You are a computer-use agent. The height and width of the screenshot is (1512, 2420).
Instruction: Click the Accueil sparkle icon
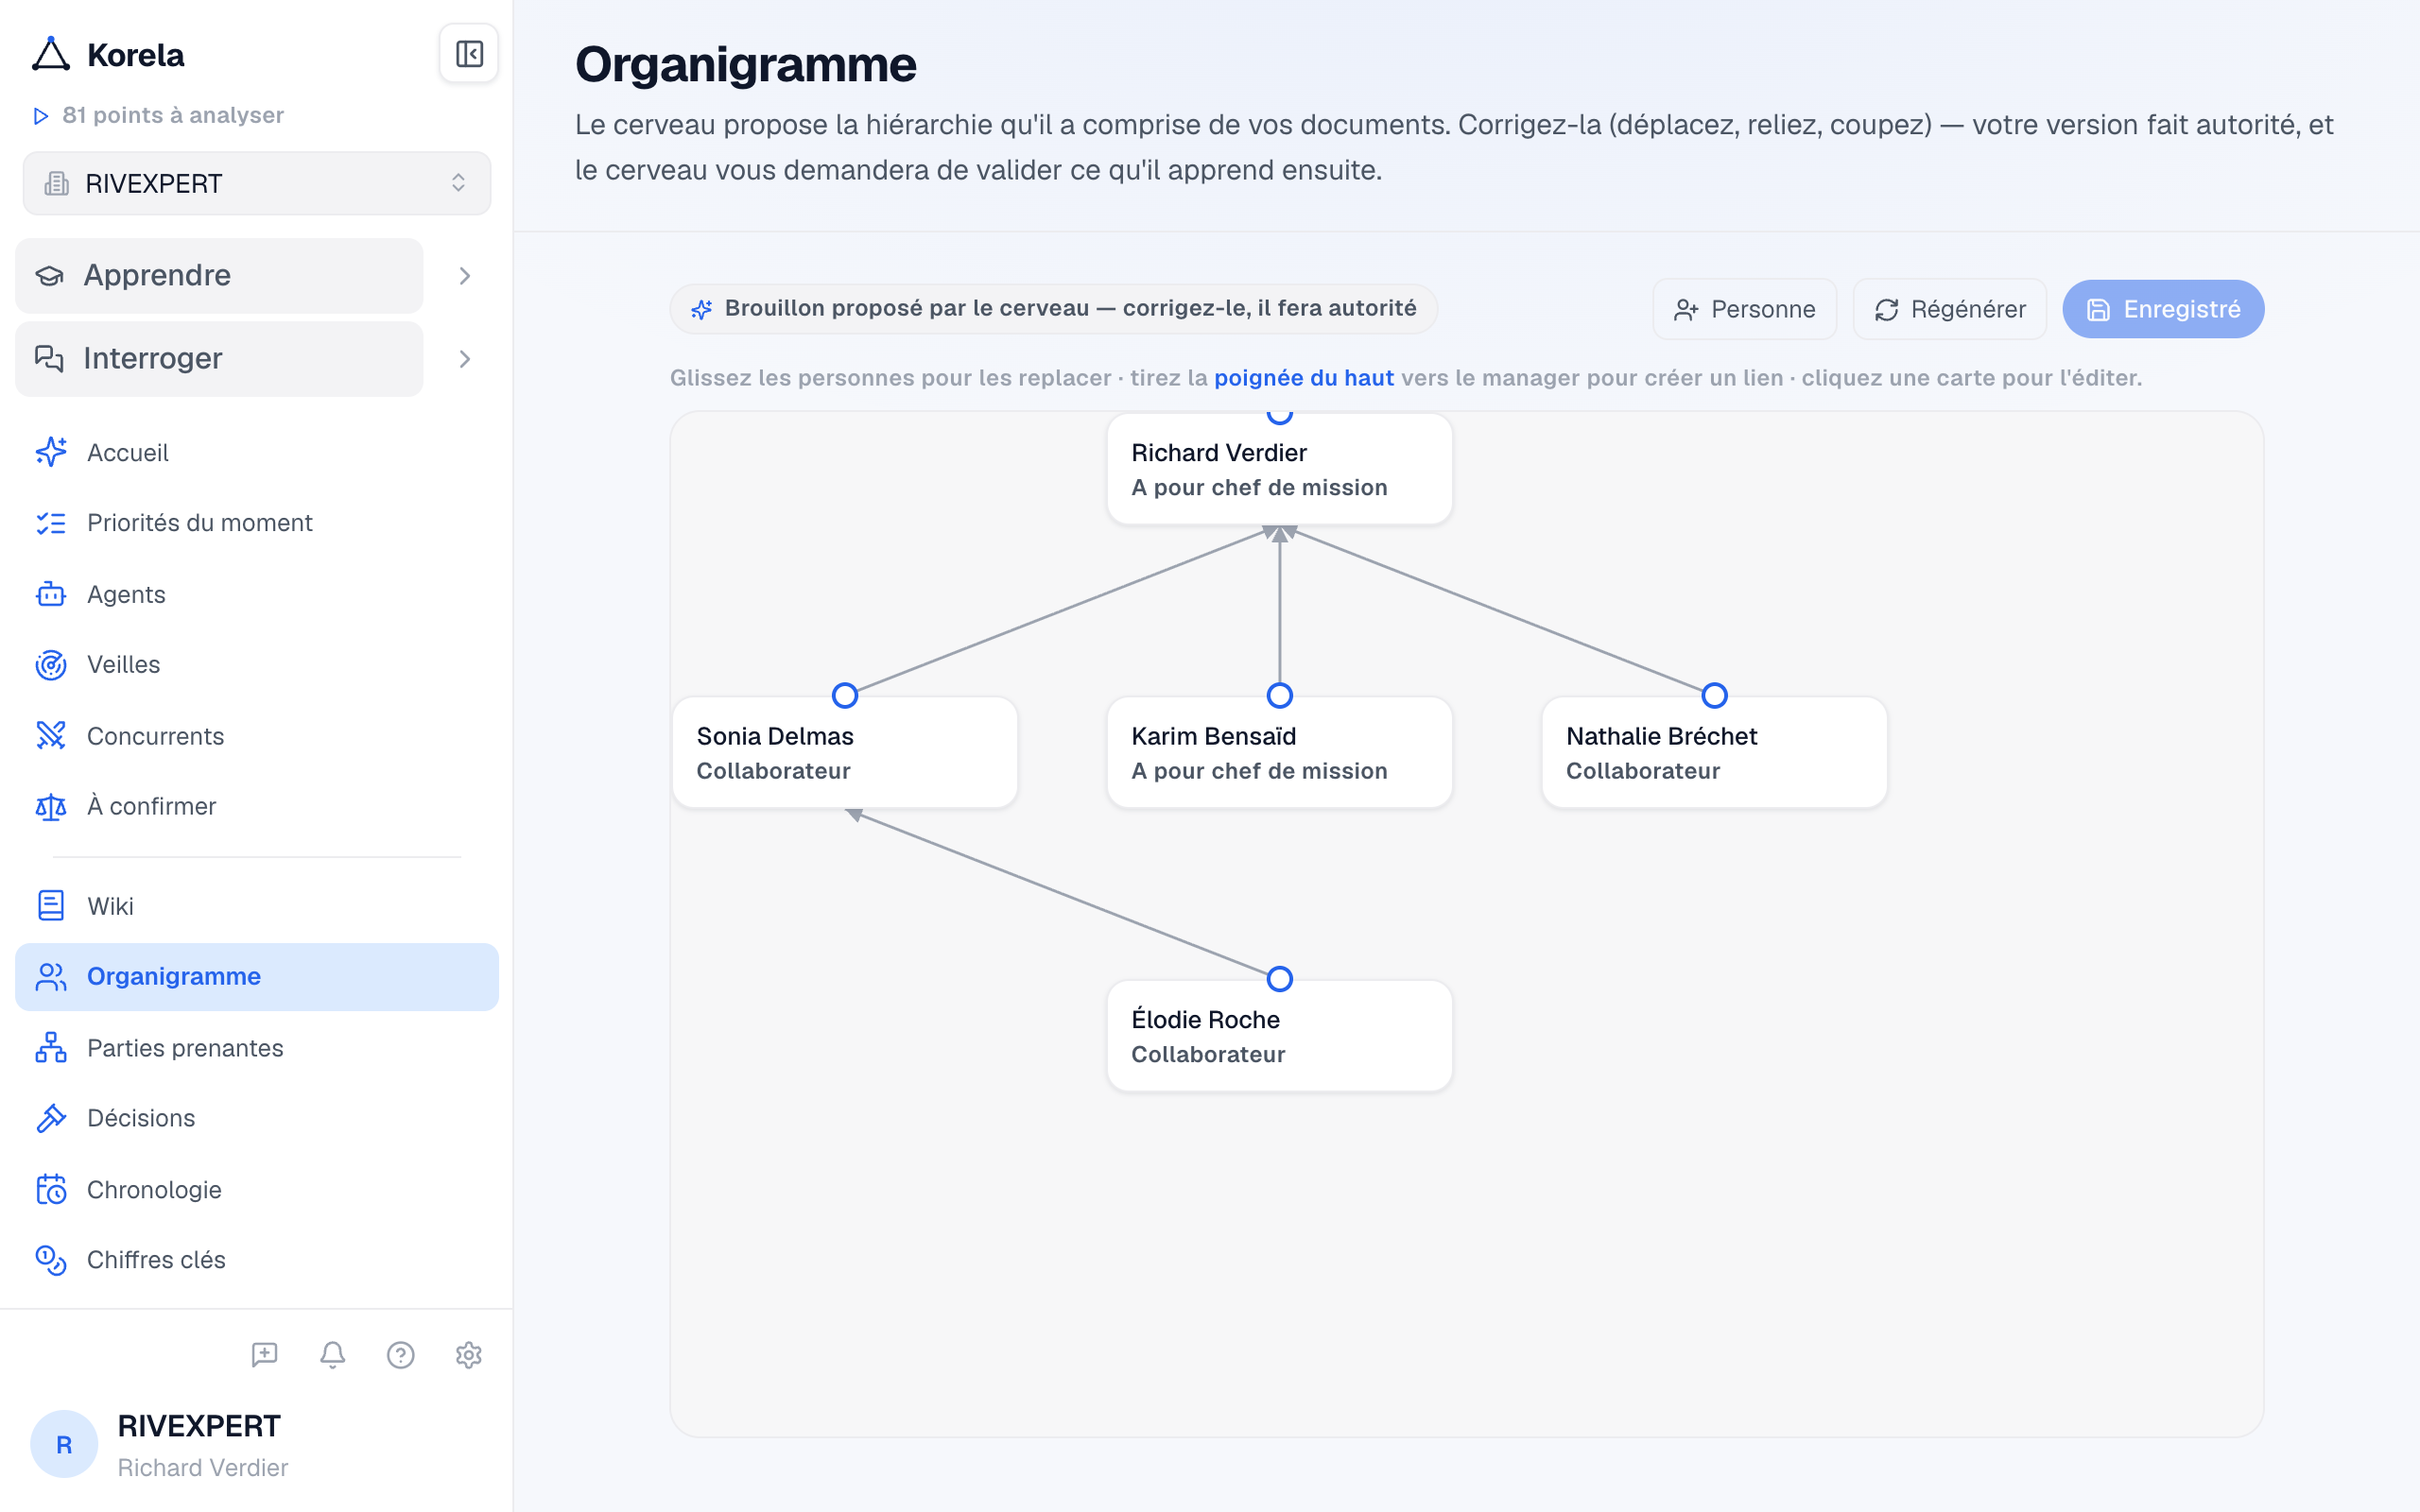click(51, 452)
